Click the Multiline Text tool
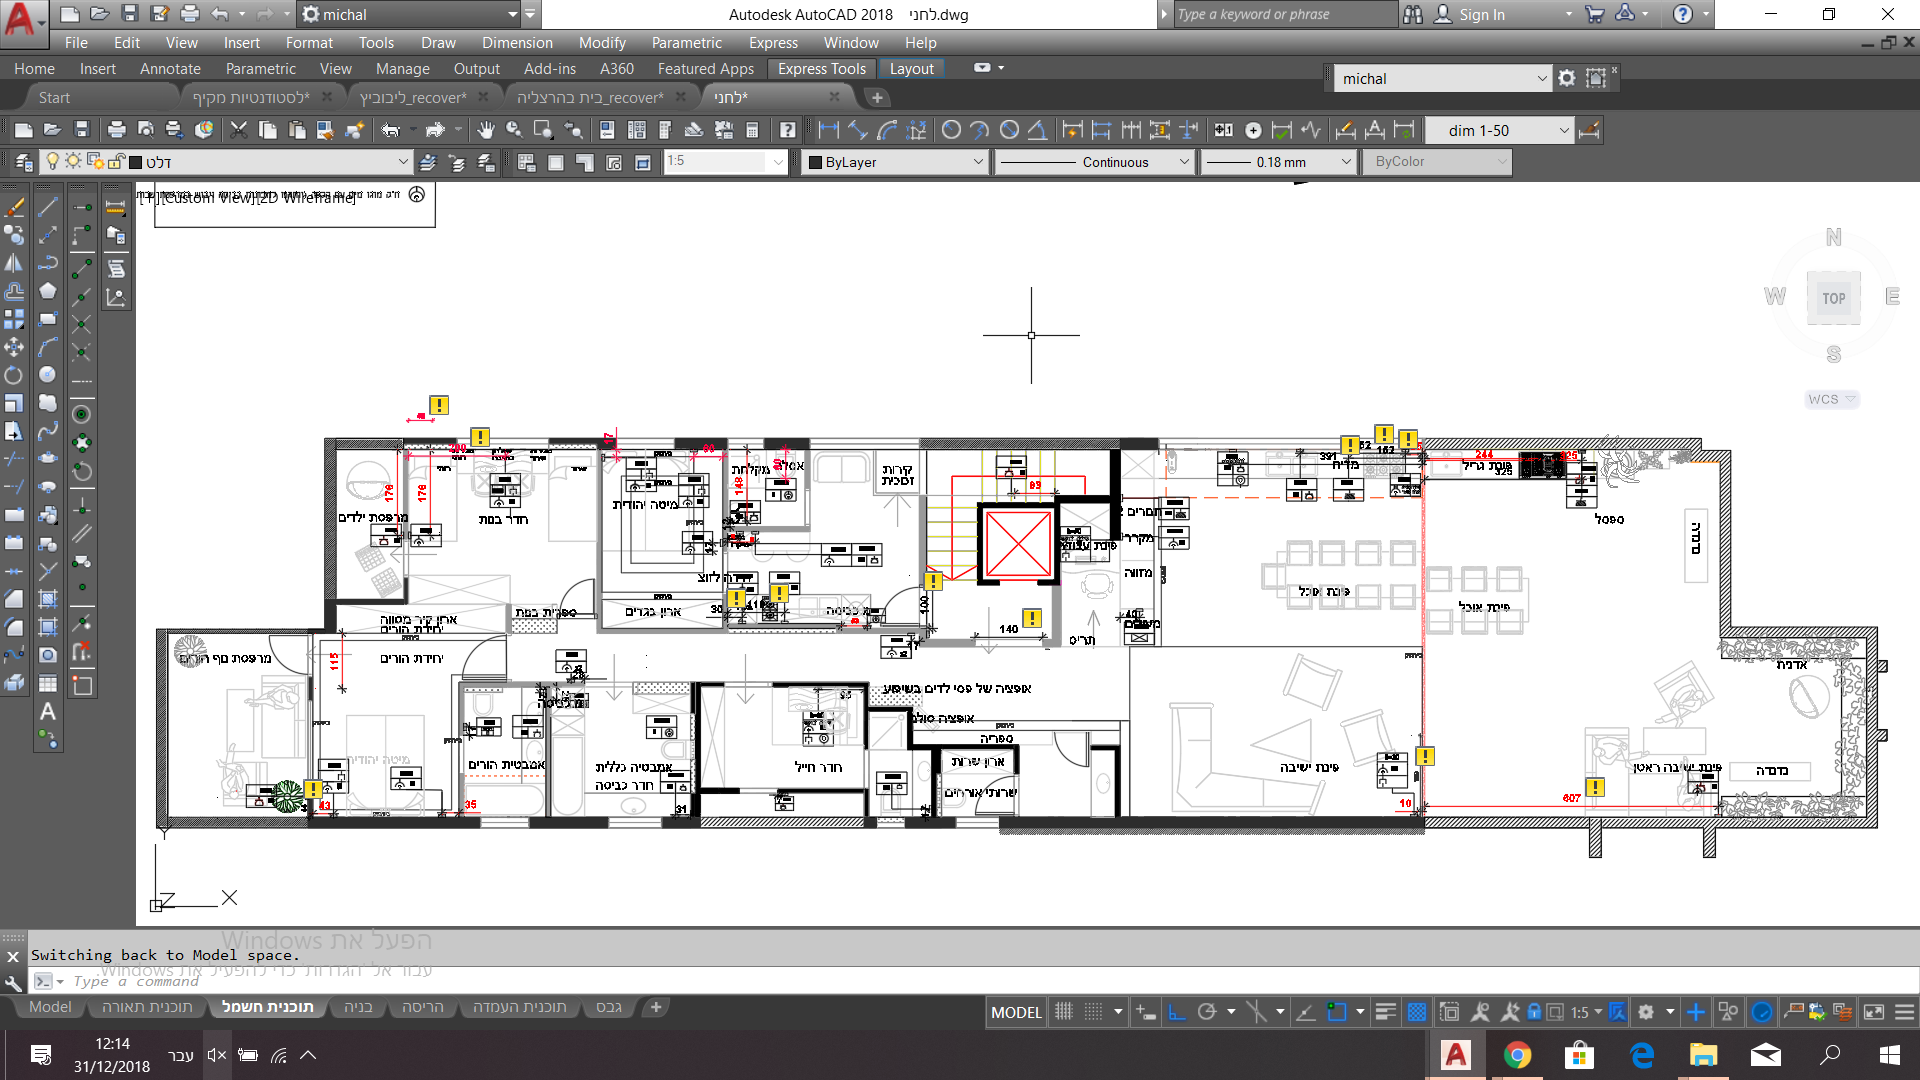This screenshot has height=1080, width=1920. (47, 712)
